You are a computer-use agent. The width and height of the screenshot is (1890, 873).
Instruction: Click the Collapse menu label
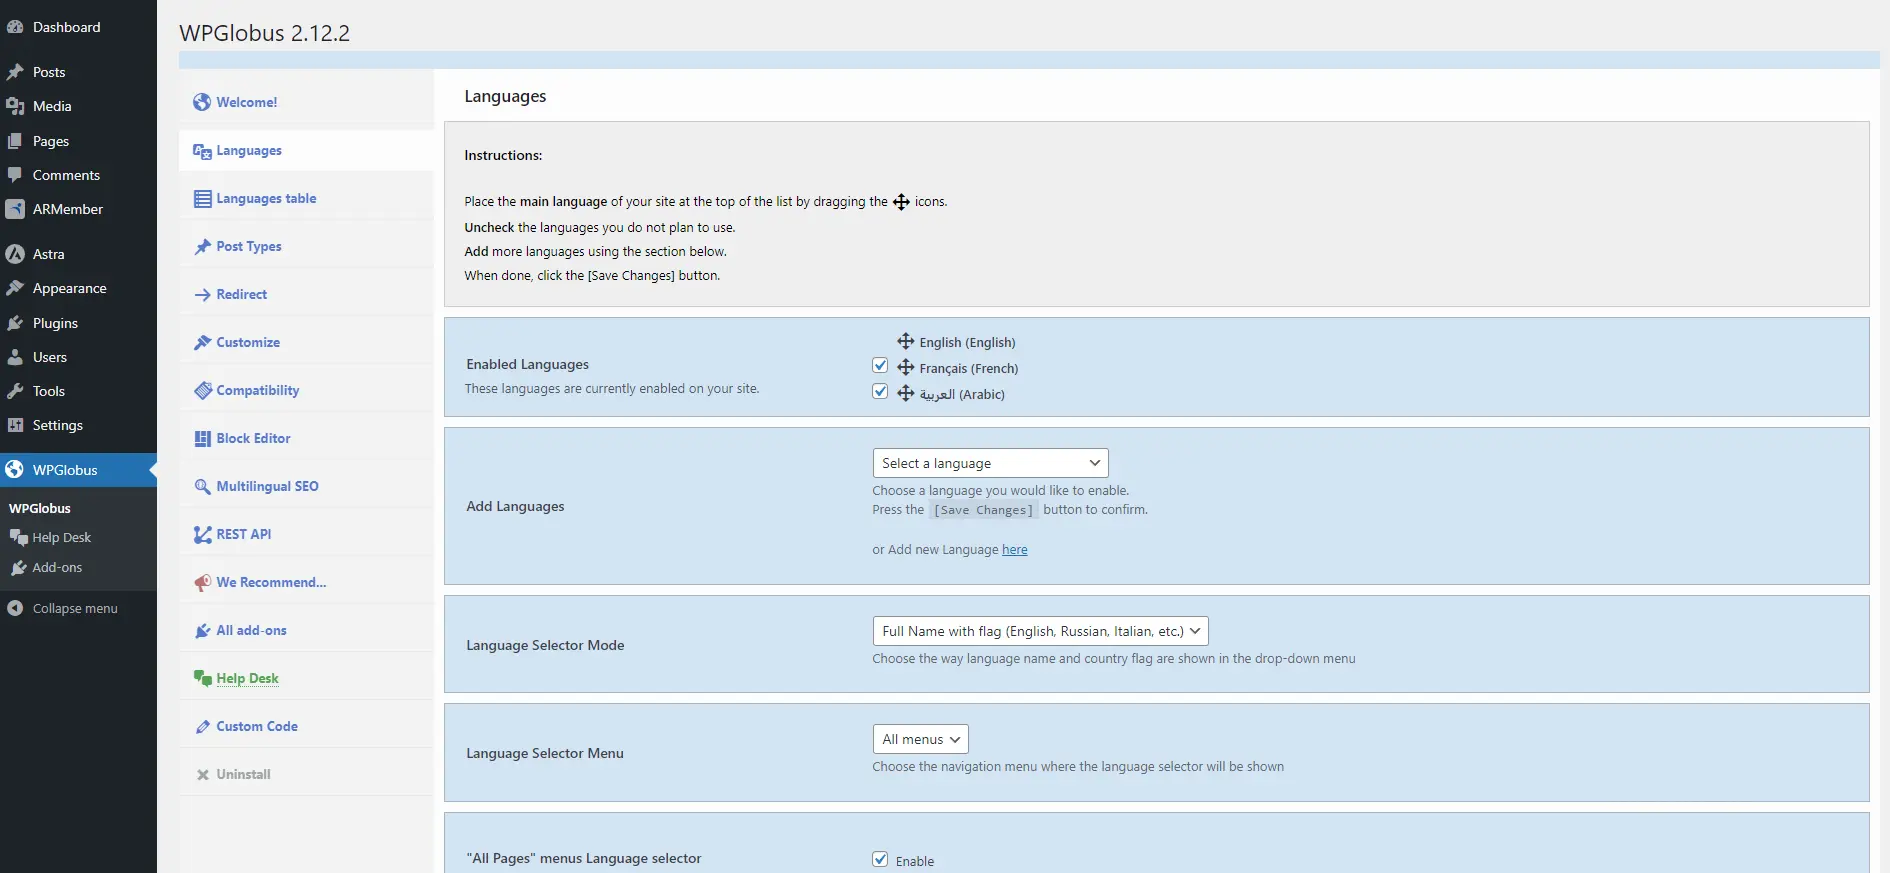[75, 608]
